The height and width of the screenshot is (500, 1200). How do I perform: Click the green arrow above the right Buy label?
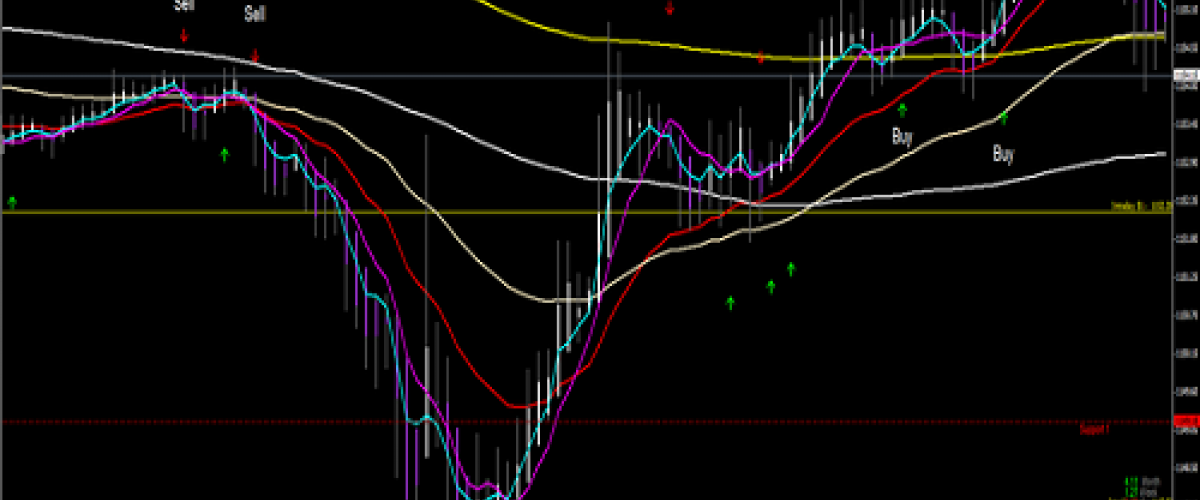tap(1003, 118)
